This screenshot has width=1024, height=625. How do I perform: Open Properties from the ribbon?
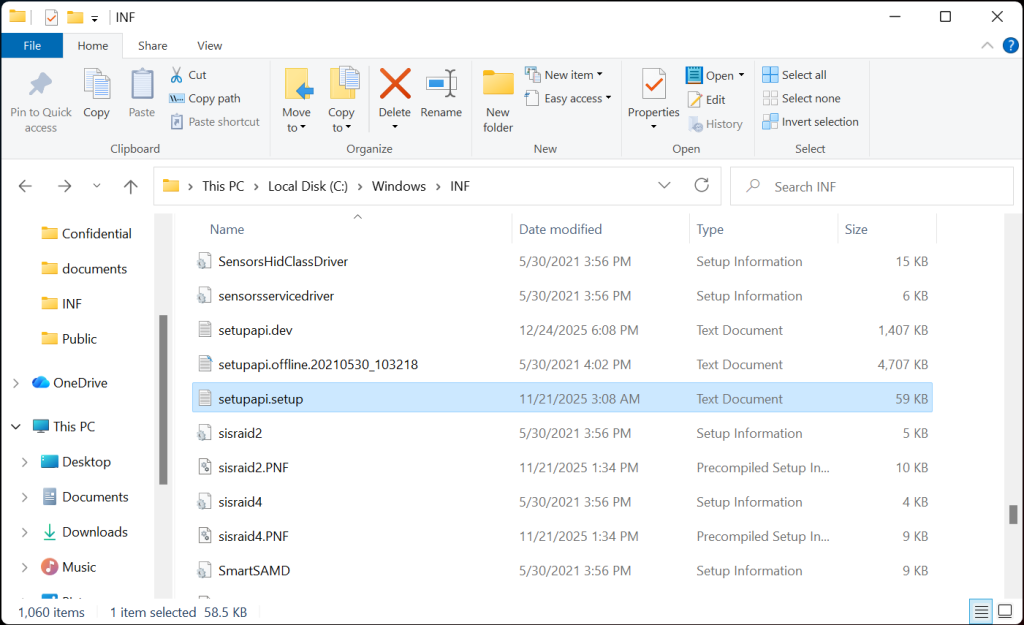pyautogui.click(x=653, y=95)
